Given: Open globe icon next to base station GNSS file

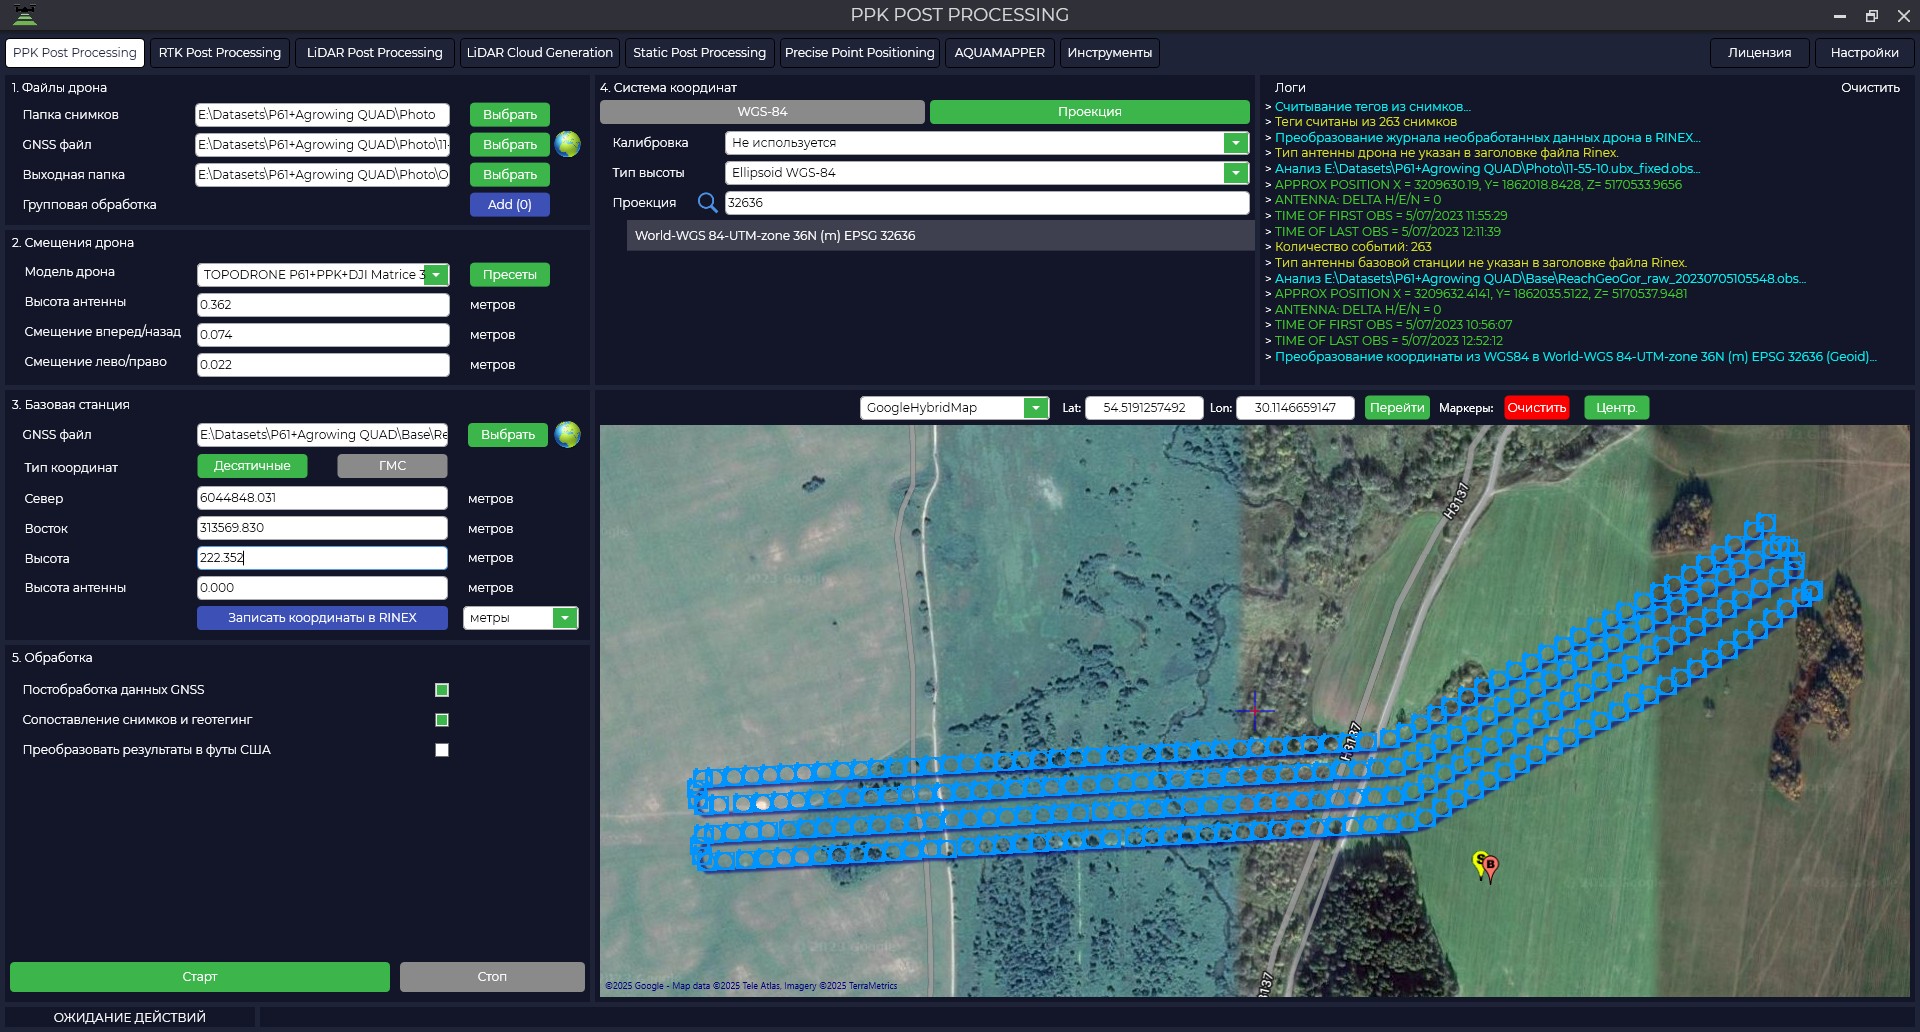Looking at the screenshot, I should (x=567, y=434).
